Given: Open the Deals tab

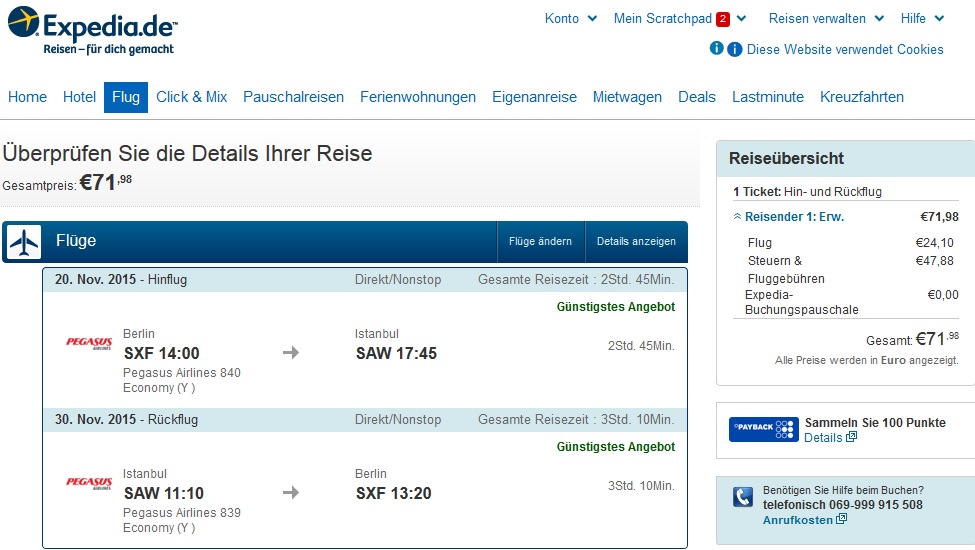Looking at the screenshot, I should pos(697,97).
